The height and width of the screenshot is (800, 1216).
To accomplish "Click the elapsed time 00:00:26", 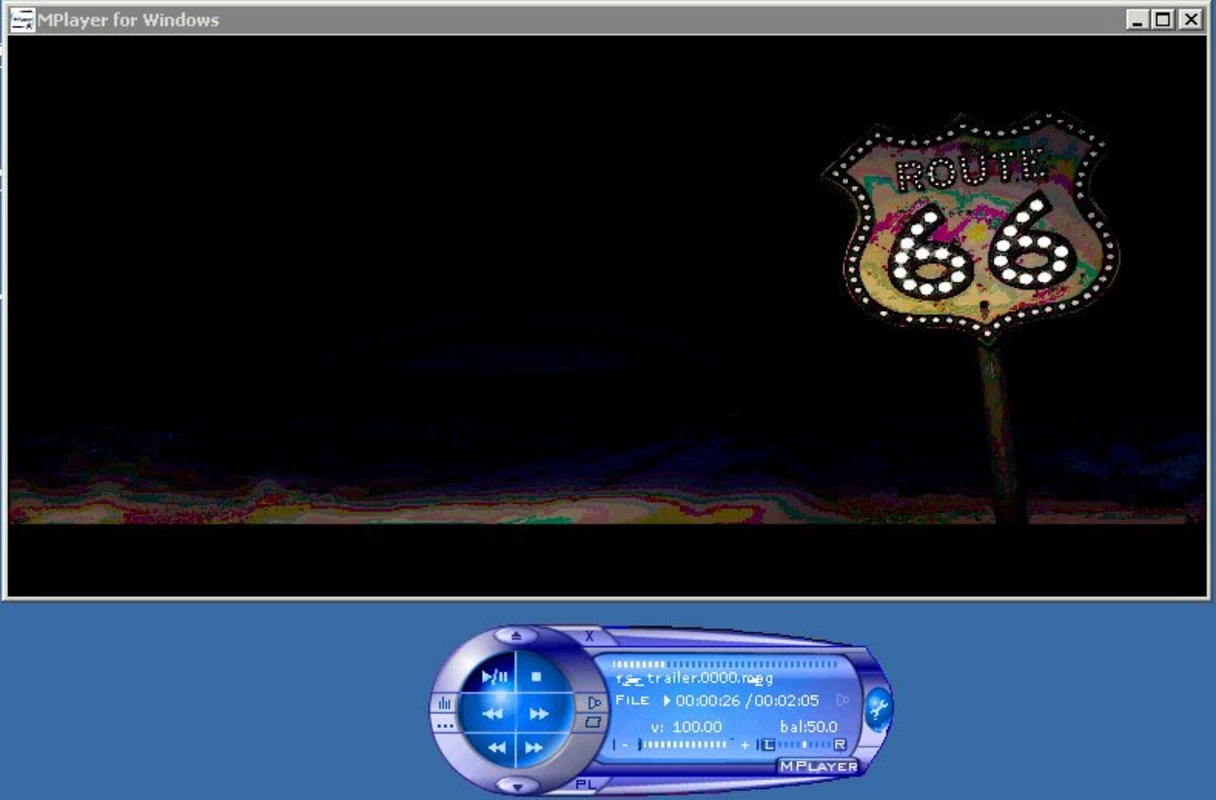I will 708,701.
